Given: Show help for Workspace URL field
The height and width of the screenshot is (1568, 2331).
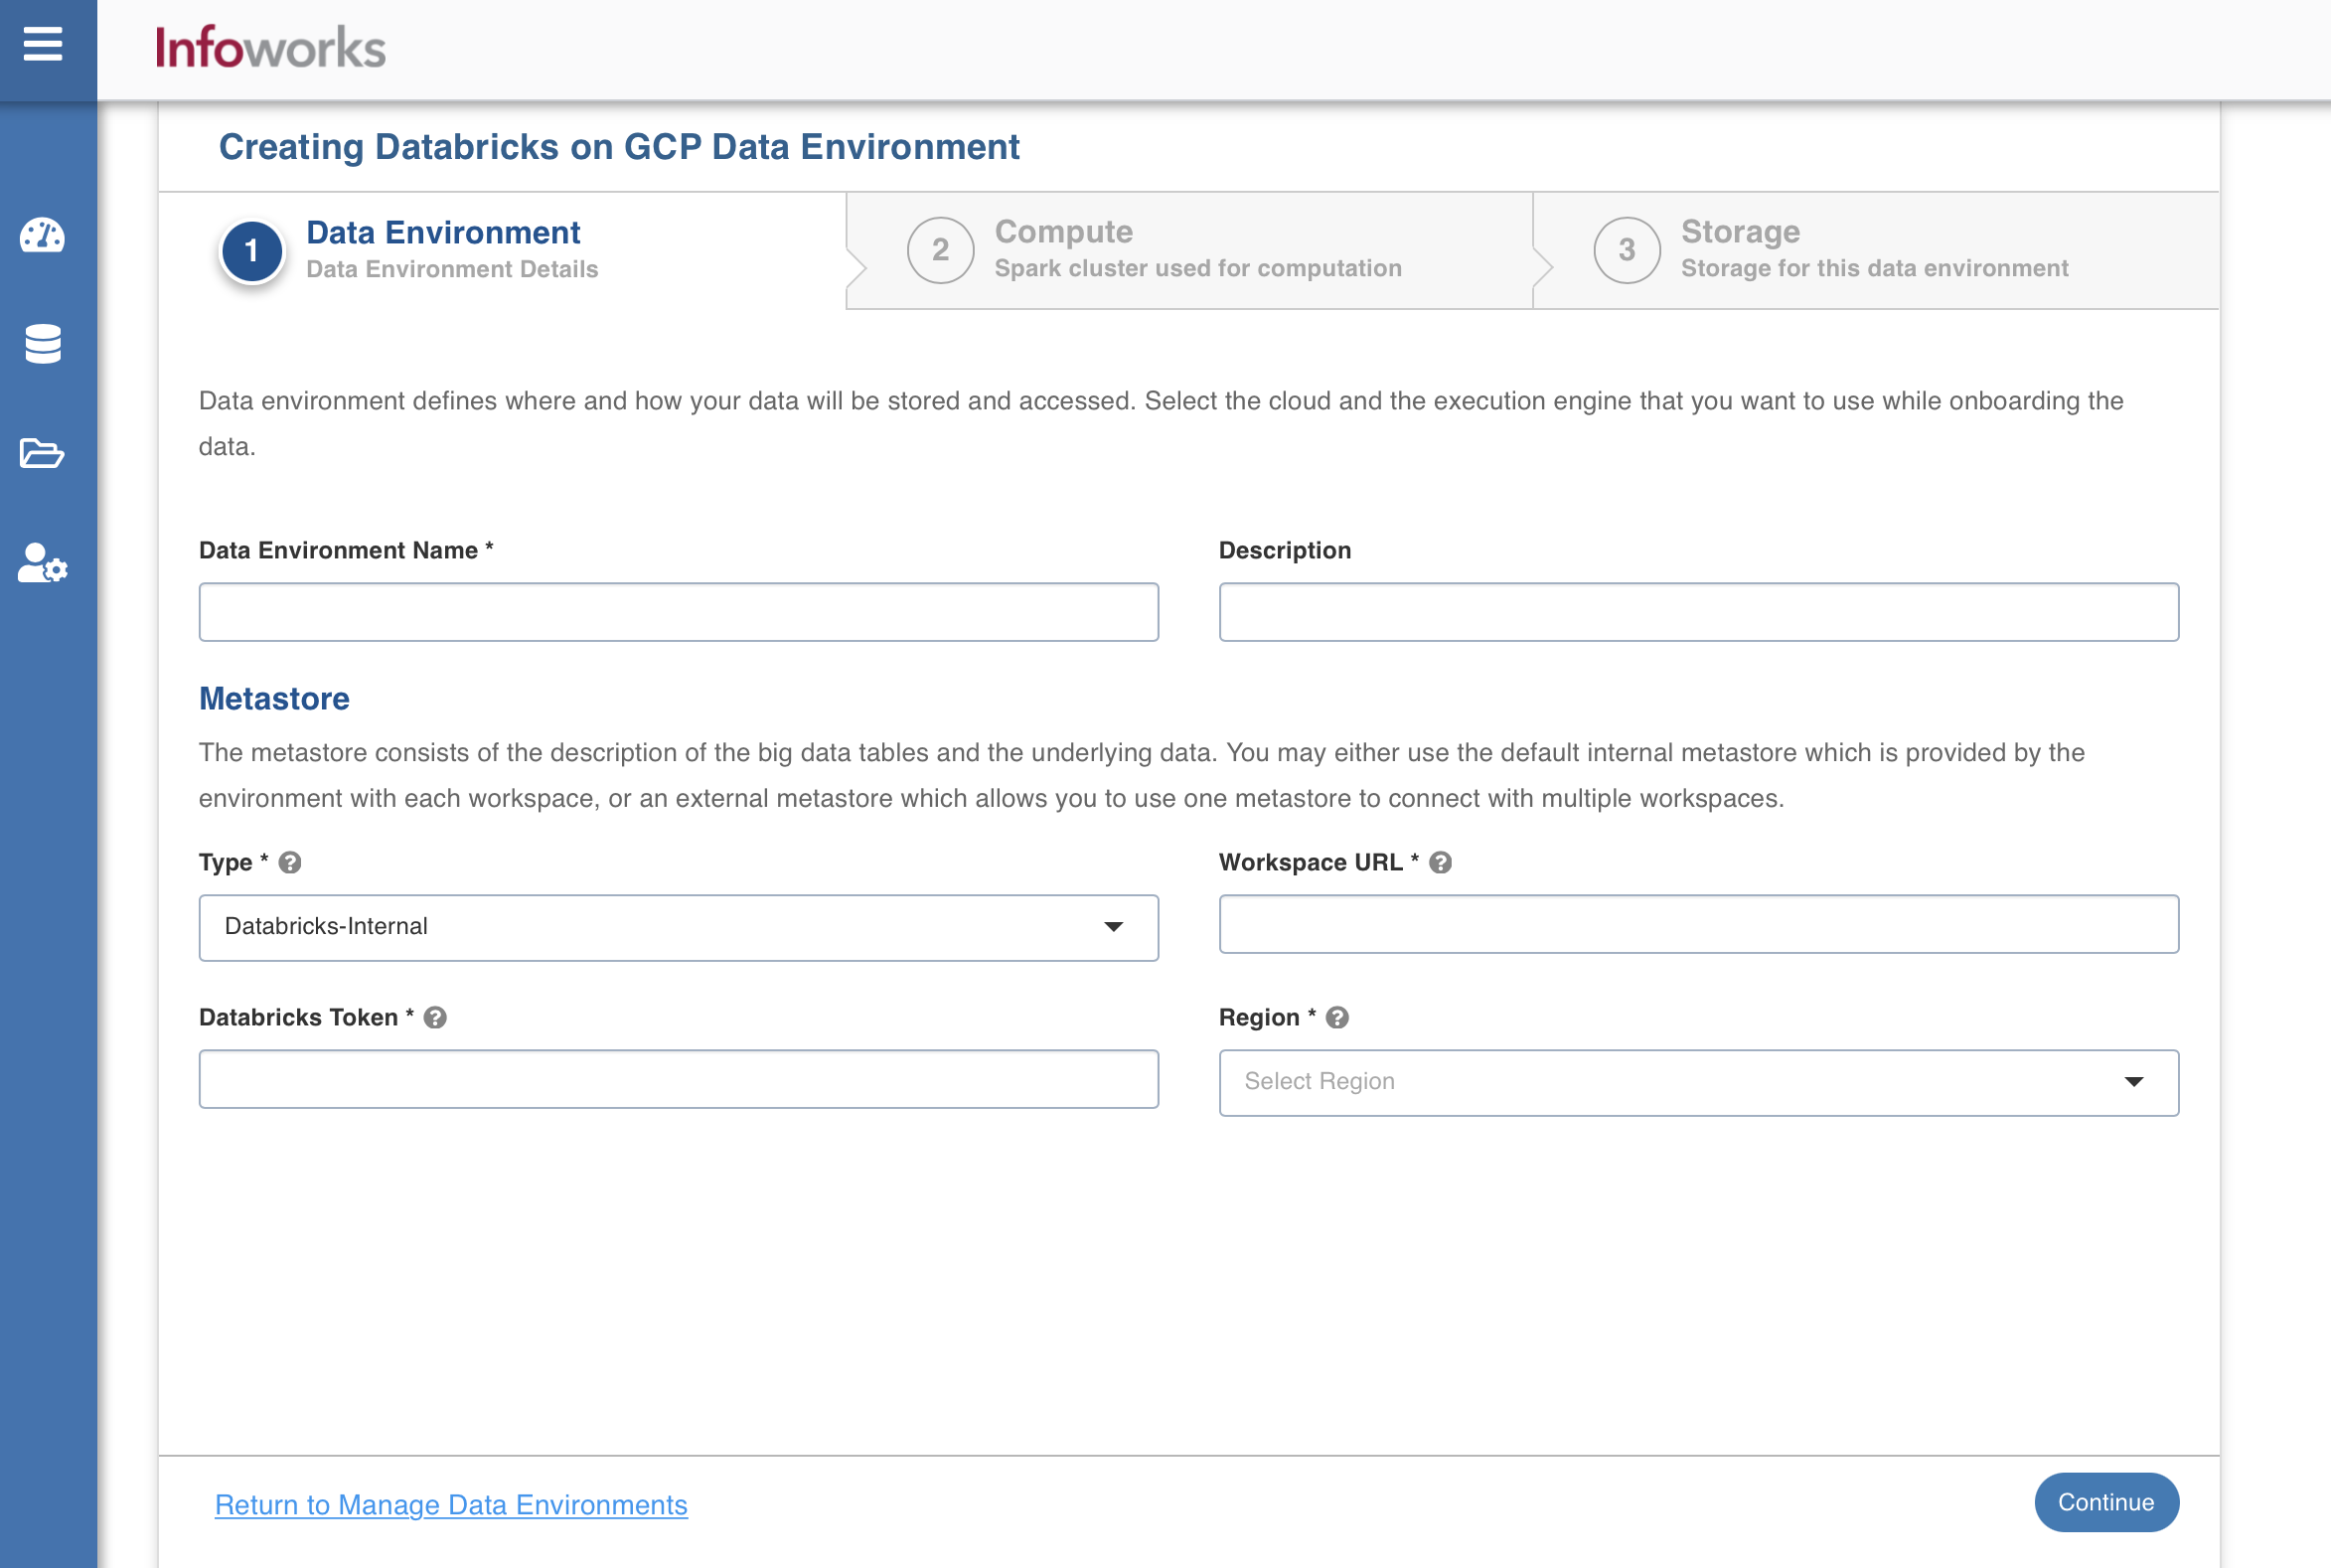Looking at the screenshot, I should [x=1440, y=862].
